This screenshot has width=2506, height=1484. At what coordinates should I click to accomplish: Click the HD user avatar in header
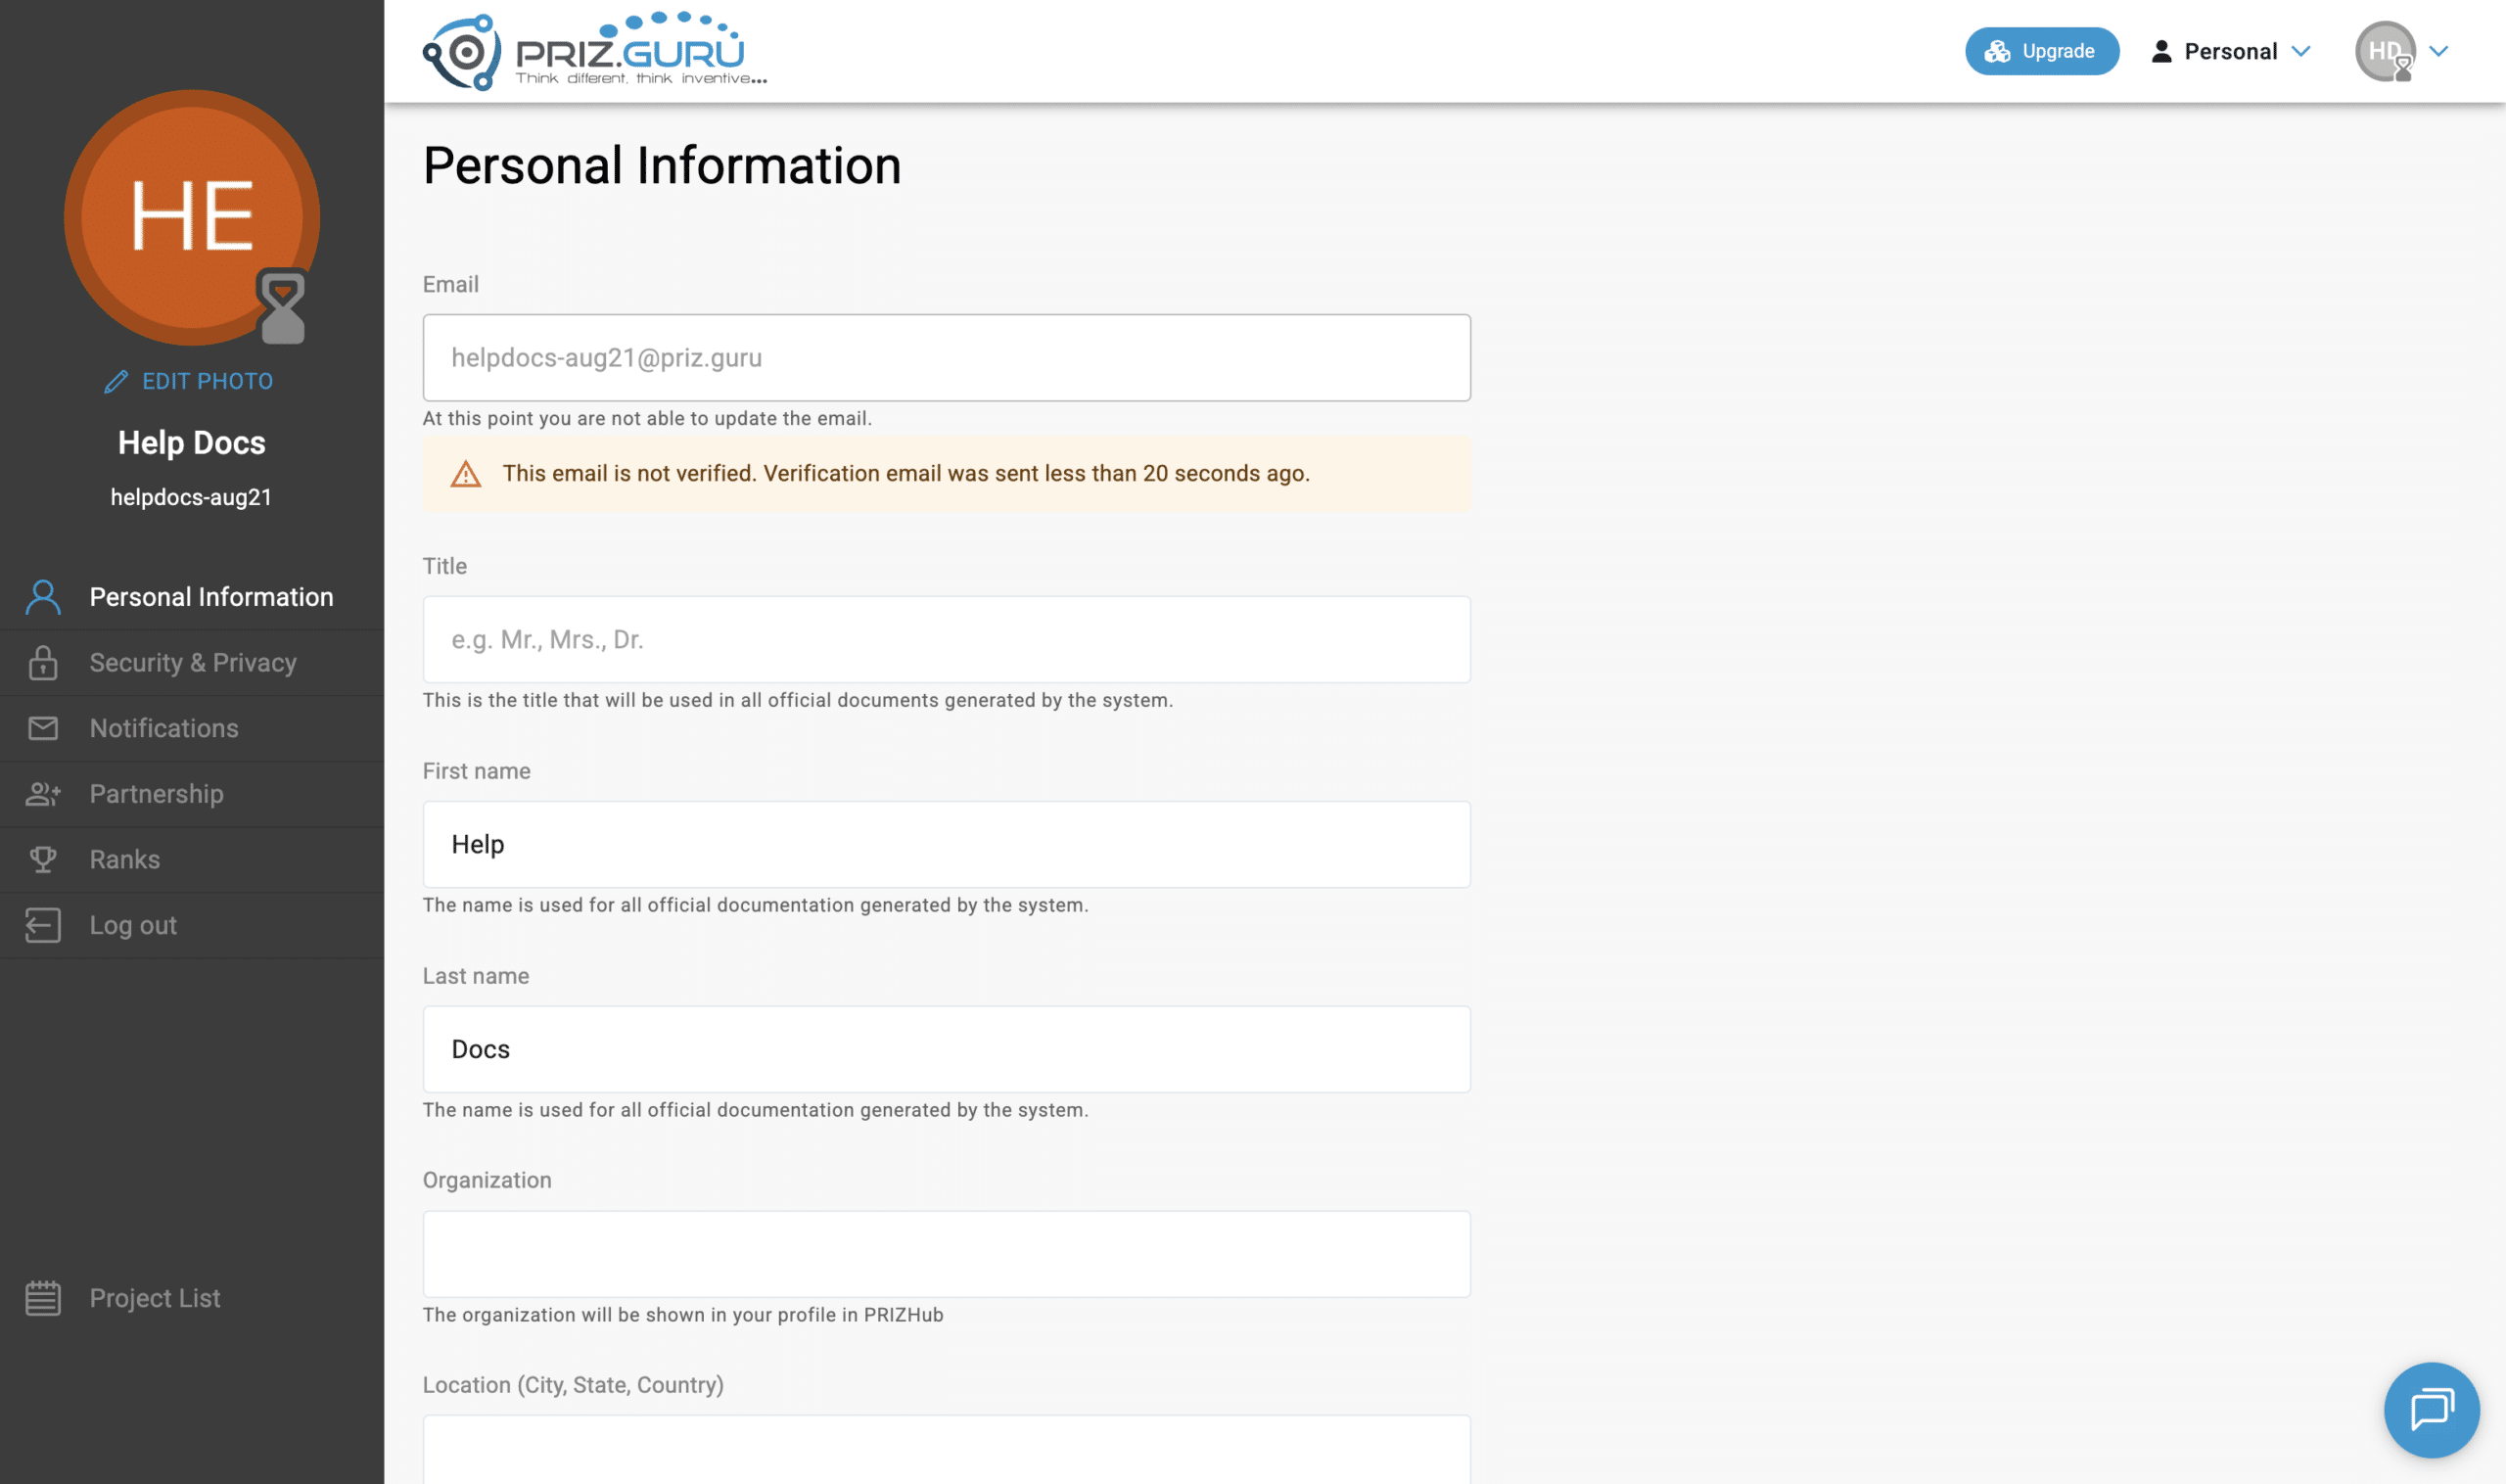pos(2384,51)
